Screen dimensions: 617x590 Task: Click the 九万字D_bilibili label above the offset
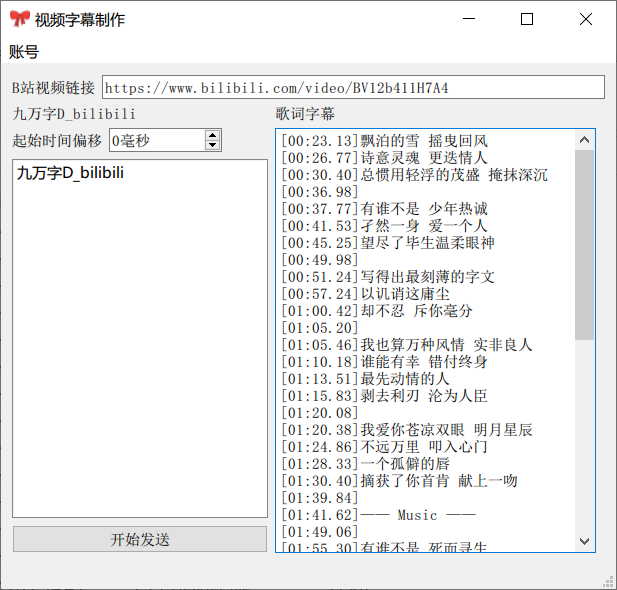pyautogui.click(x=74, y=114)
